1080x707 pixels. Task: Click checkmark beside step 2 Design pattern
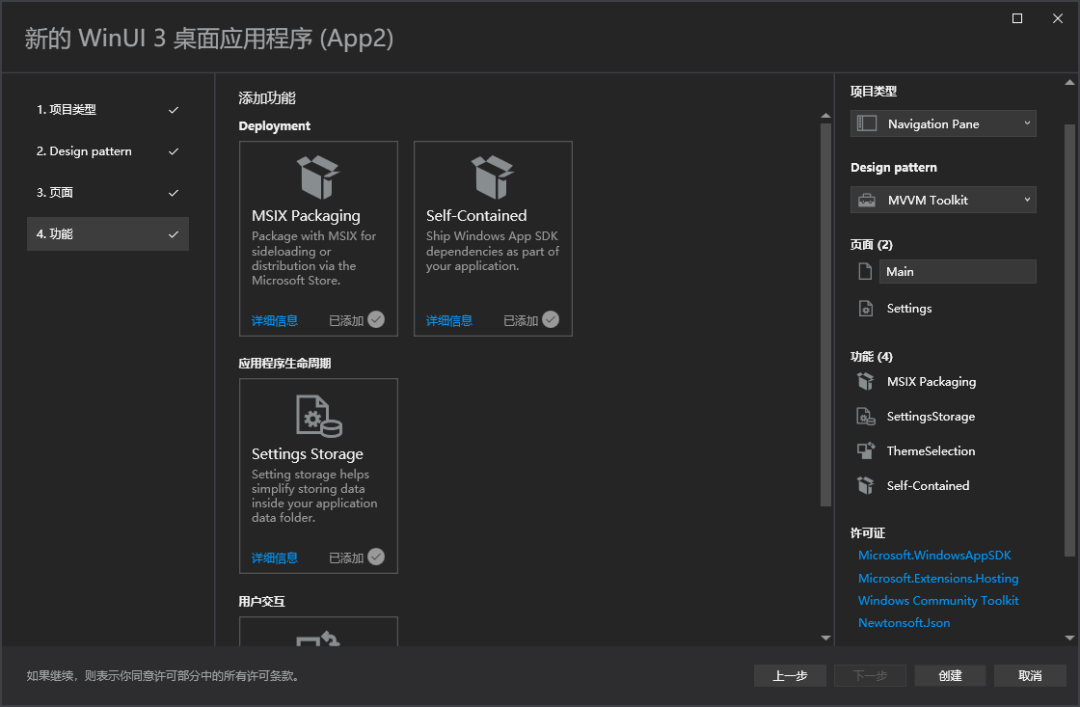tap(174, 151)
